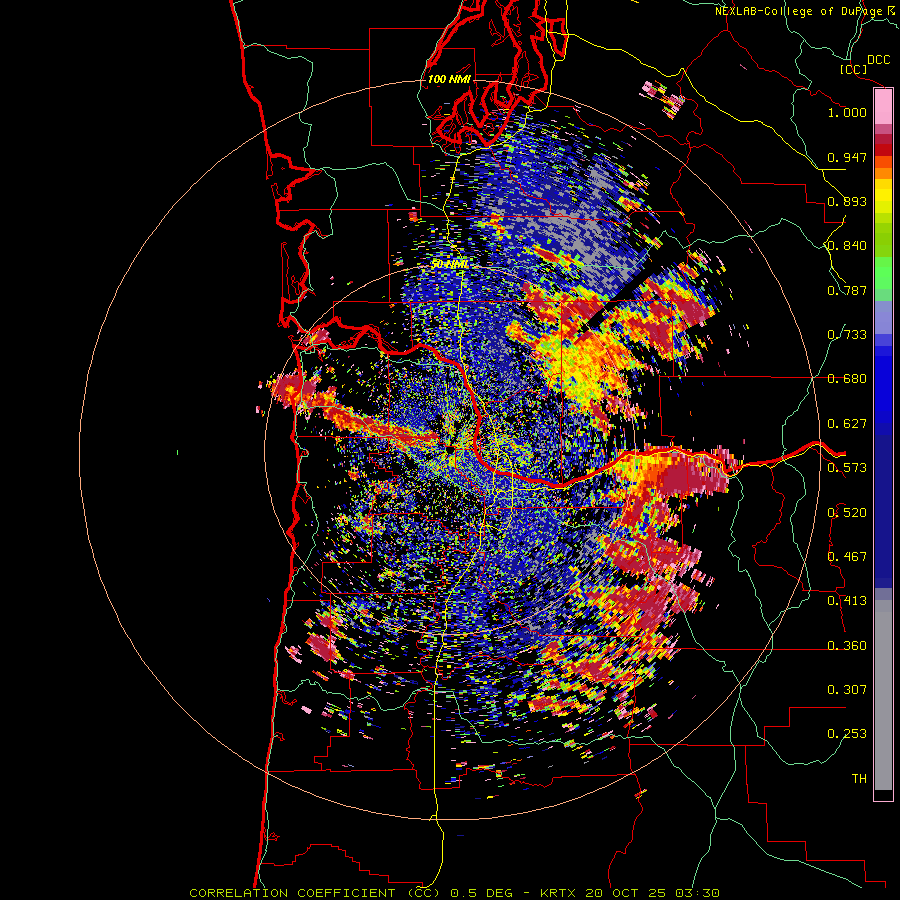Pick the light pink segment of color bar
This screenshot has width=900, height=900.
883,107
